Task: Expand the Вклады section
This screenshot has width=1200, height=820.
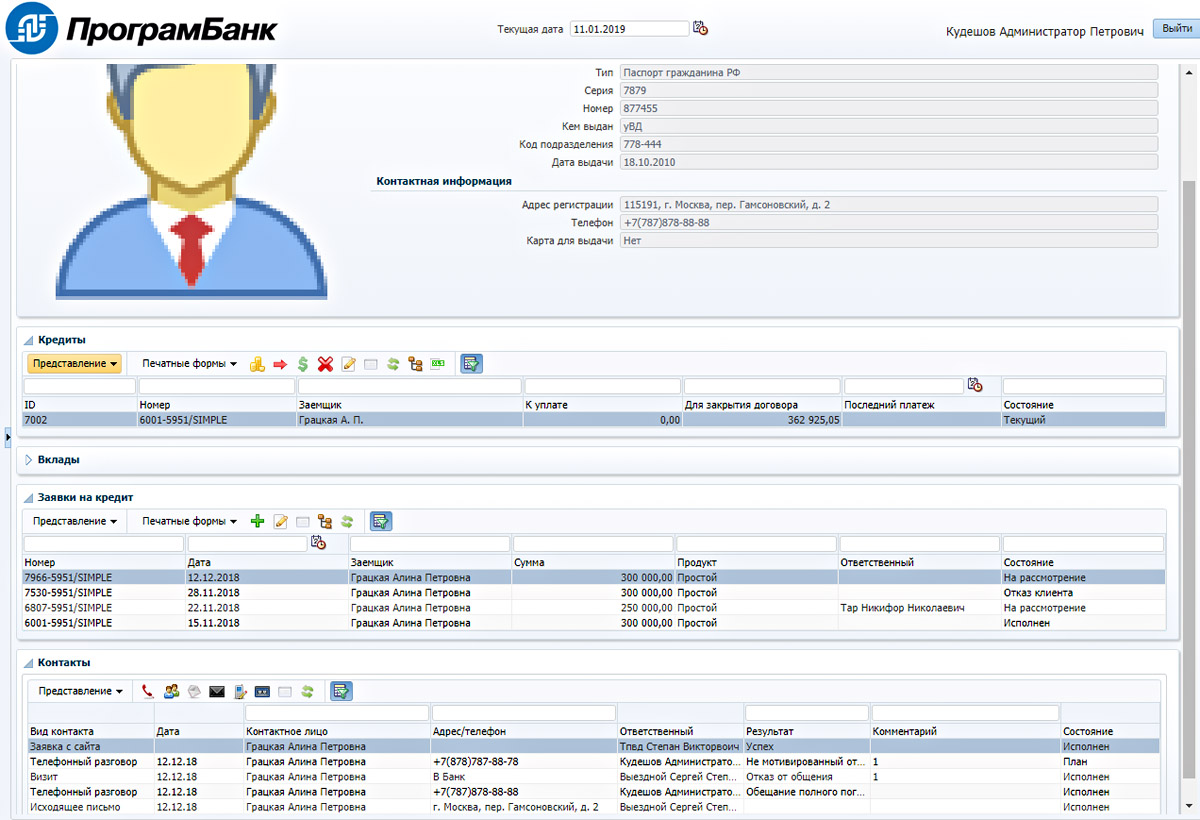Action: click(28, 460)
